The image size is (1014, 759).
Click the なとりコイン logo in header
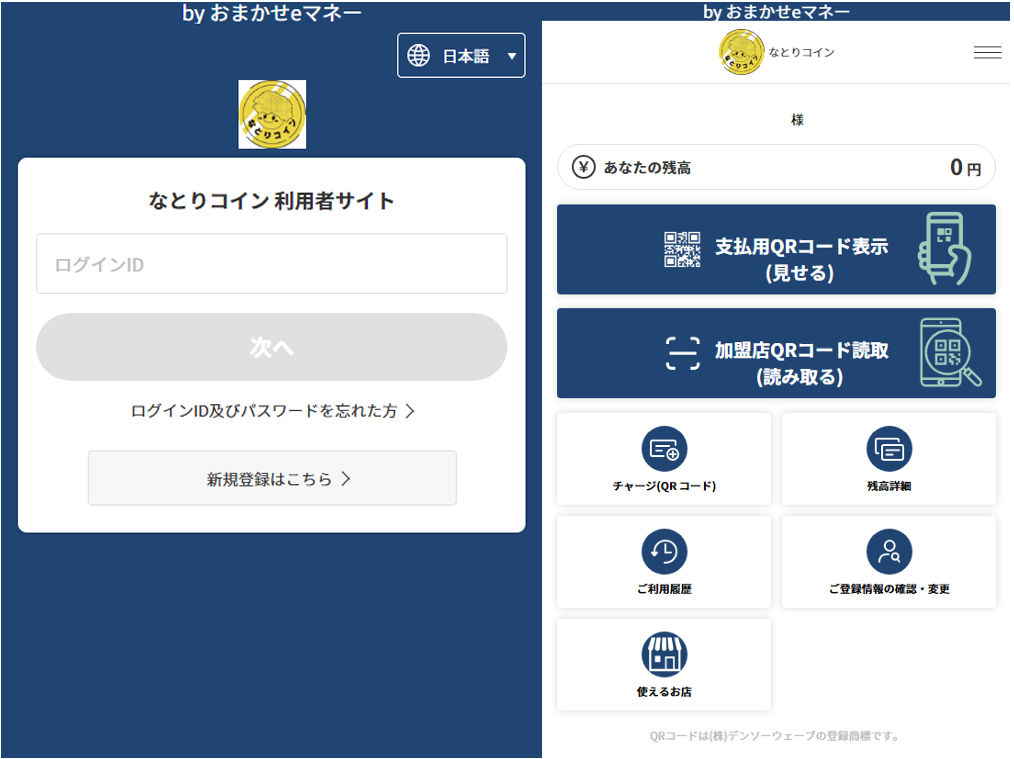pos(742,52)
